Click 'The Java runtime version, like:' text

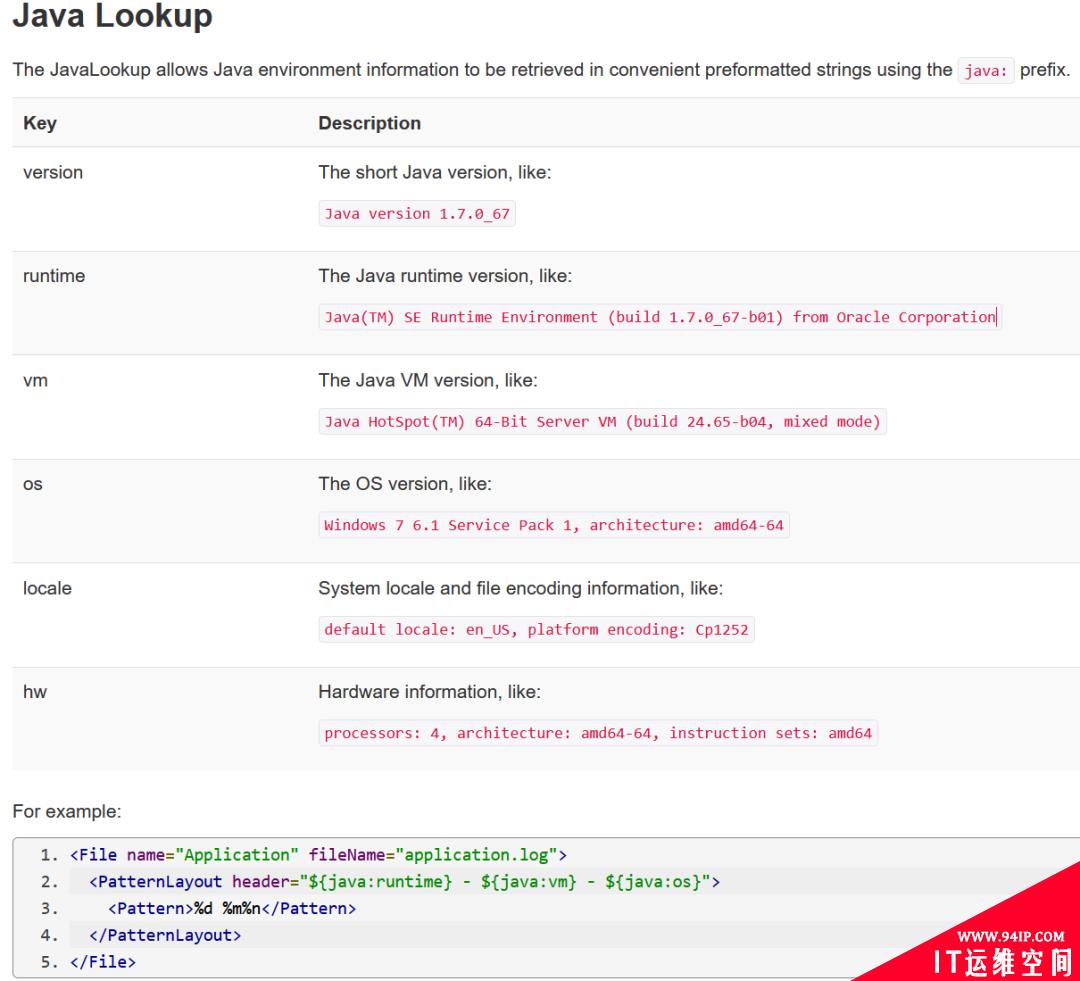pos(445,276)
